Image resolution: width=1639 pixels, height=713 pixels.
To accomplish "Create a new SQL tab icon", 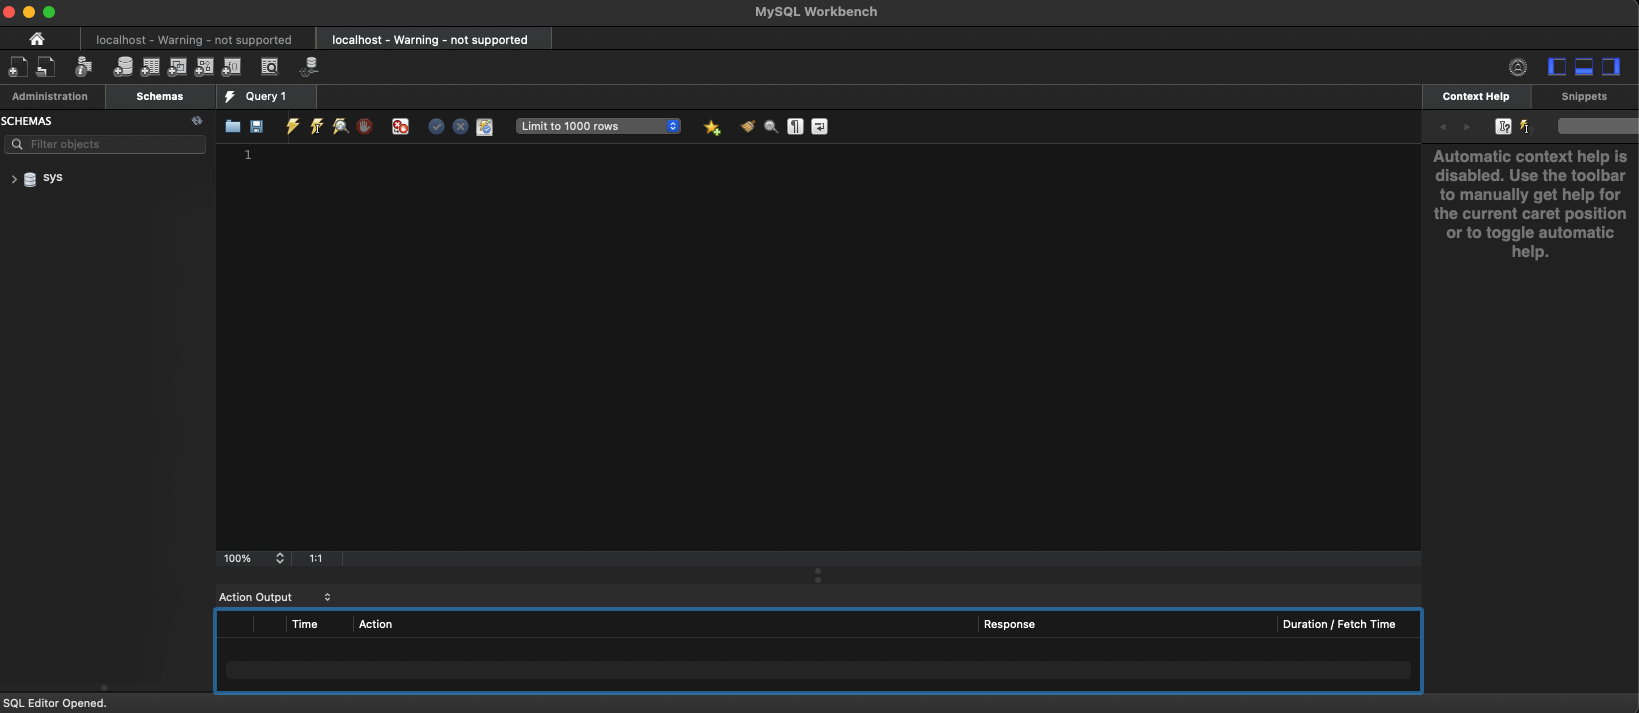I will coord(18,67).
